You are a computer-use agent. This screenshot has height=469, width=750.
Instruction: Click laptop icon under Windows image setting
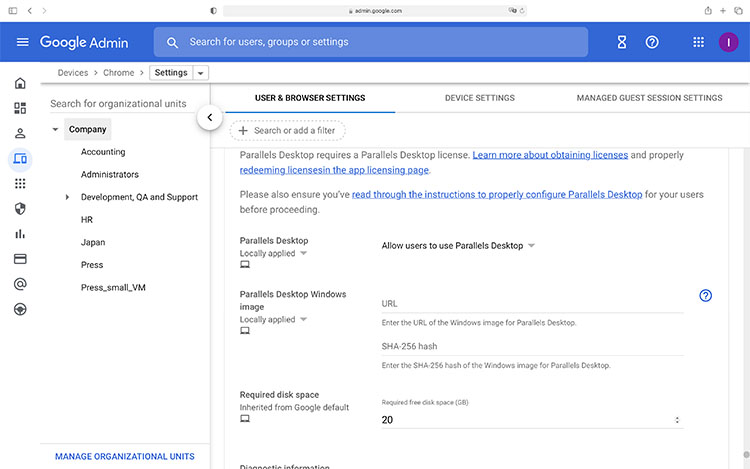point(245,330)
